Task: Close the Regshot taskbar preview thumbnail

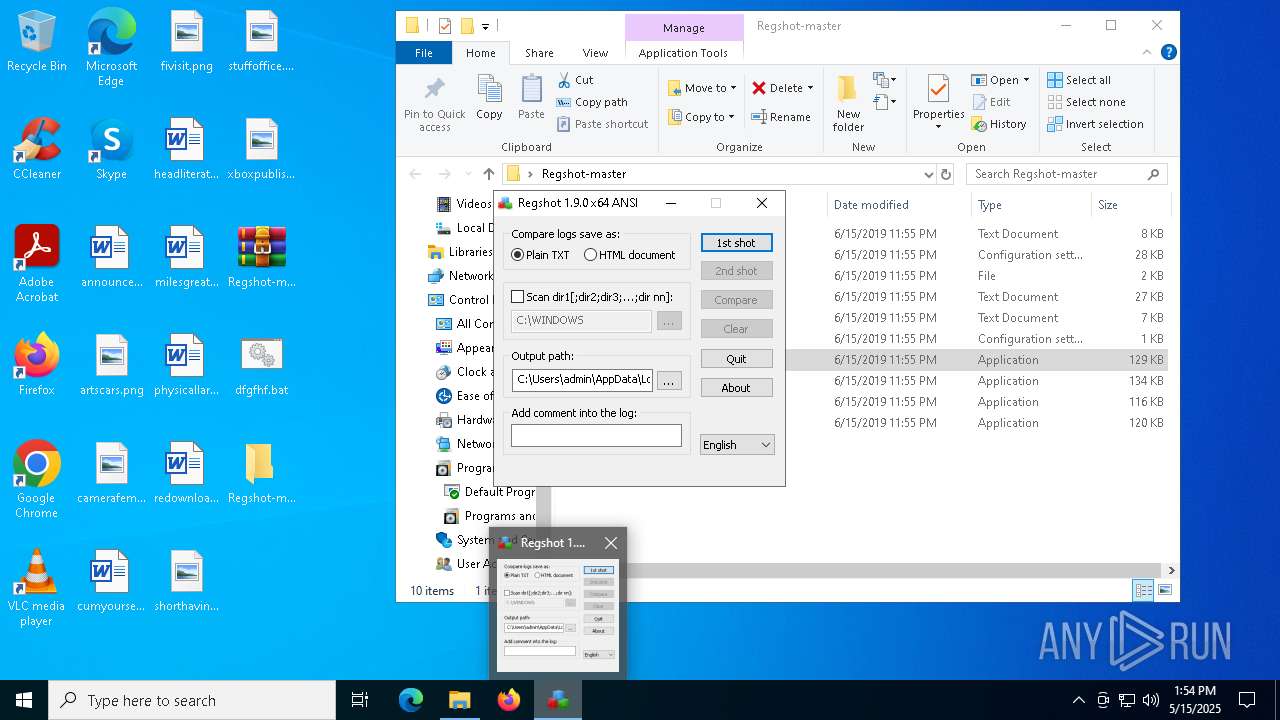Action: coord(611,543)
